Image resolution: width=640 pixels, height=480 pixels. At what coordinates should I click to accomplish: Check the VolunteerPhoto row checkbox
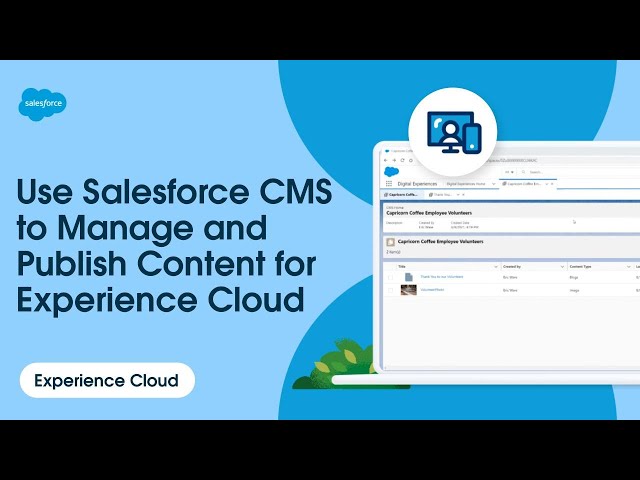[391, 290]
